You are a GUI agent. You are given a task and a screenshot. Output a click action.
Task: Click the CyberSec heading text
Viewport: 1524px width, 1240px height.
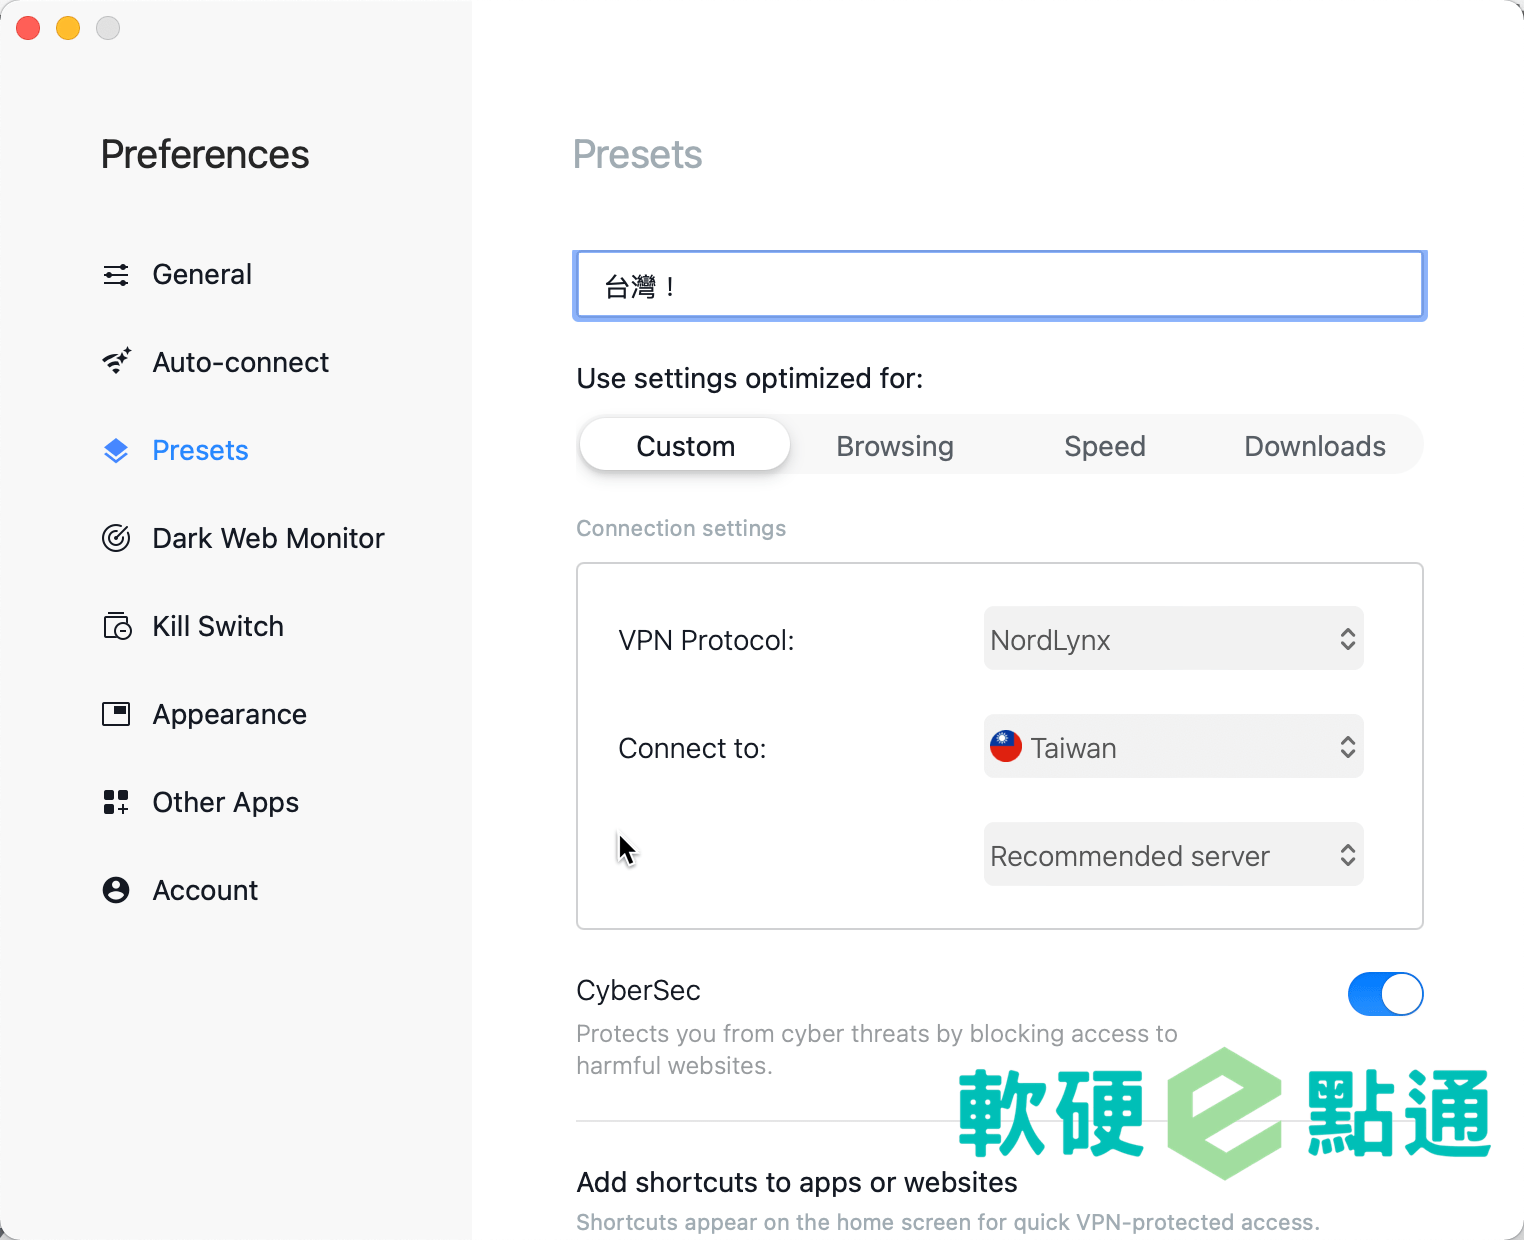[x=638, y=990]
